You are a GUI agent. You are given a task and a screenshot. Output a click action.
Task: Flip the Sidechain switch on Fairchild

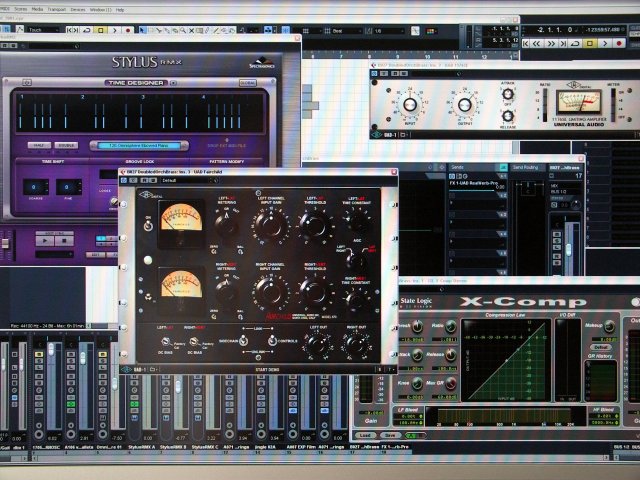[x=243, y=340]
